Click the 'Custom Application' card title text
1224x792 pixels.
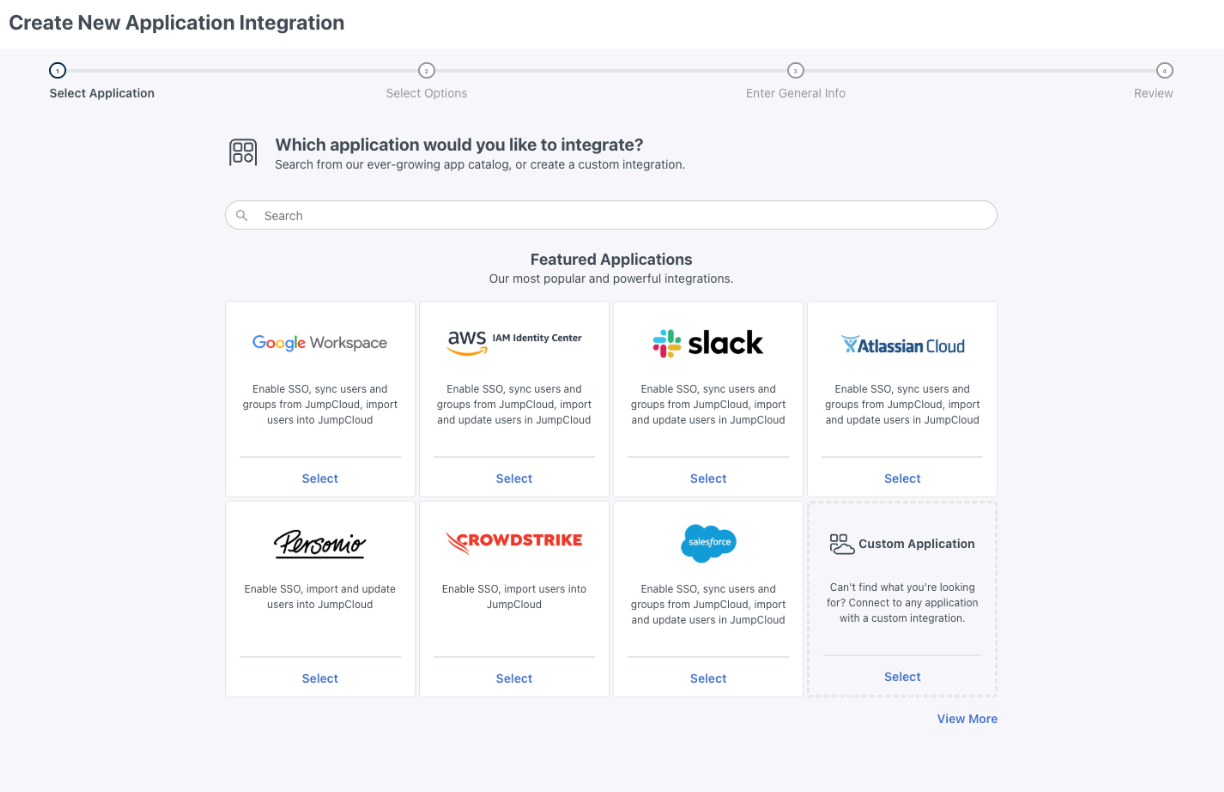point(916,544)
